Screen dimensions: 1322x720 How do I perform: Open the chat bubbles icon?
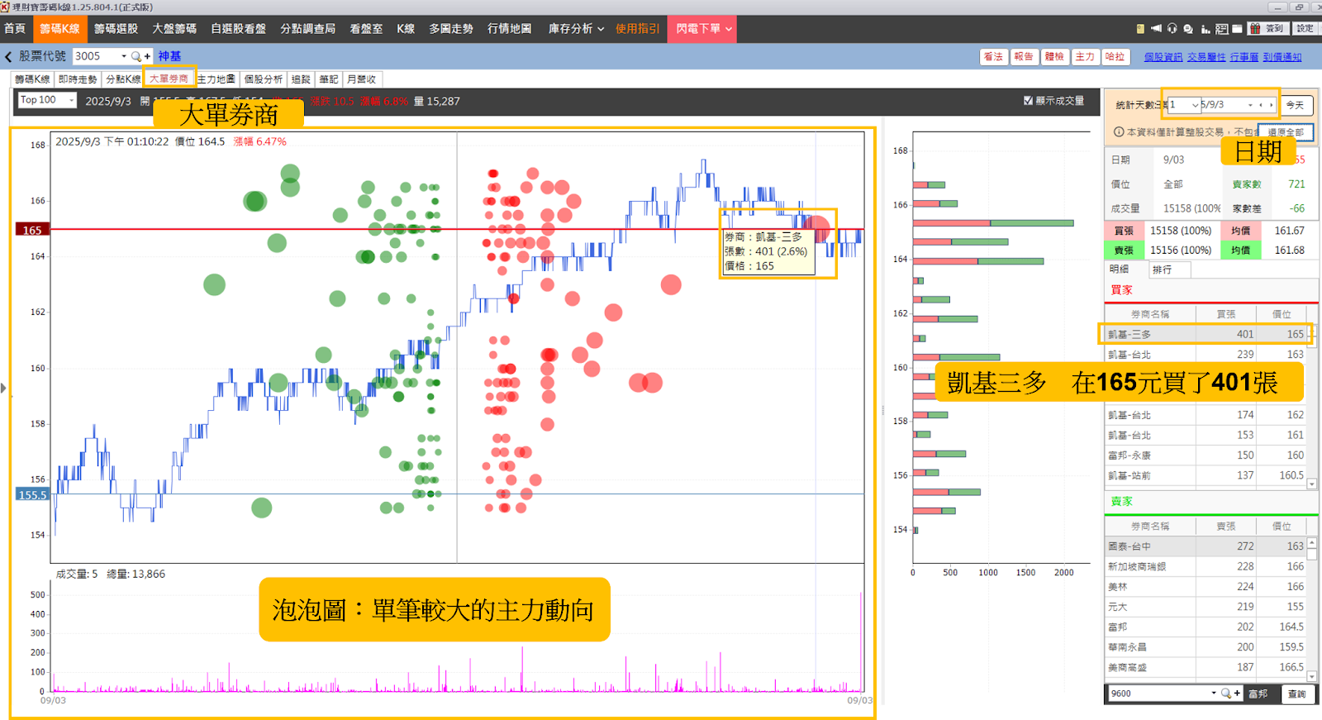[1188, 29]
